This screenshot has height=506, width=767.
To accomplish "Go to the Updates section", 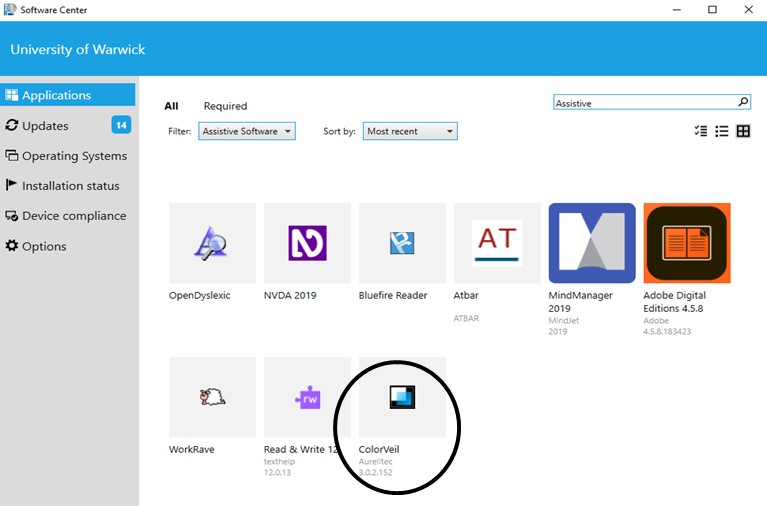I will 45,126.
